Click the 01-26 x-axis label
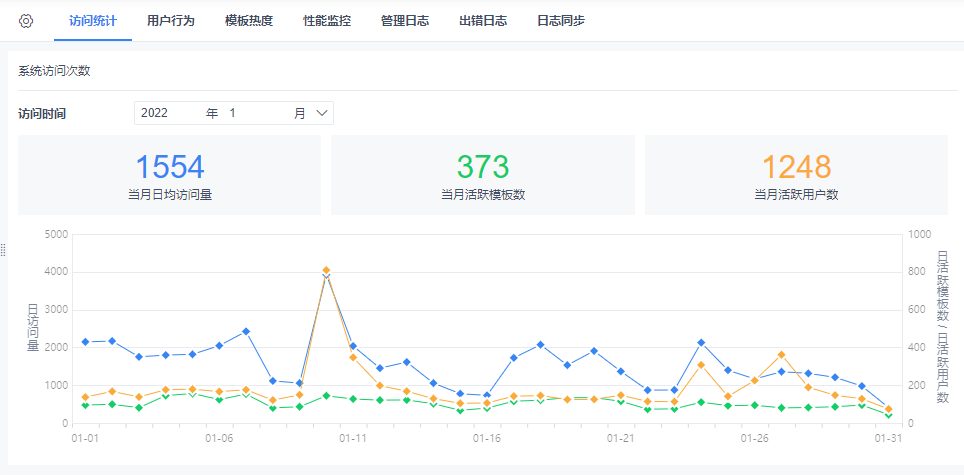Image resolution: width=964 pixels, height=475 pixels. [755, 438]
